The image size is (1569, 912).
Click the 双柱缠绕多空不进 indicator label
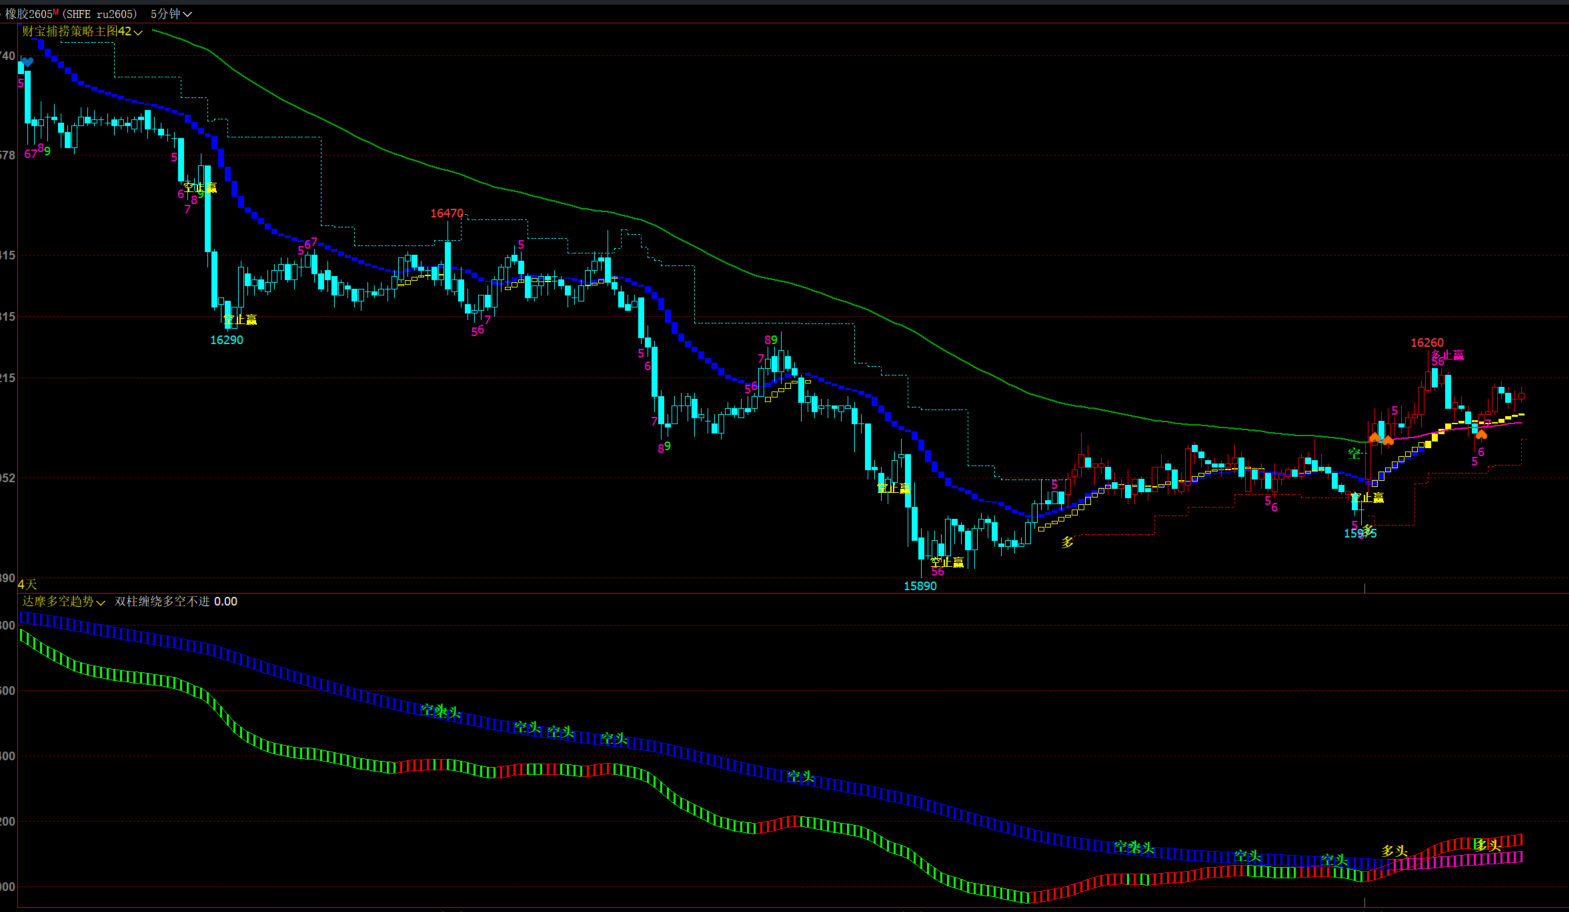(x=162, y=602)
